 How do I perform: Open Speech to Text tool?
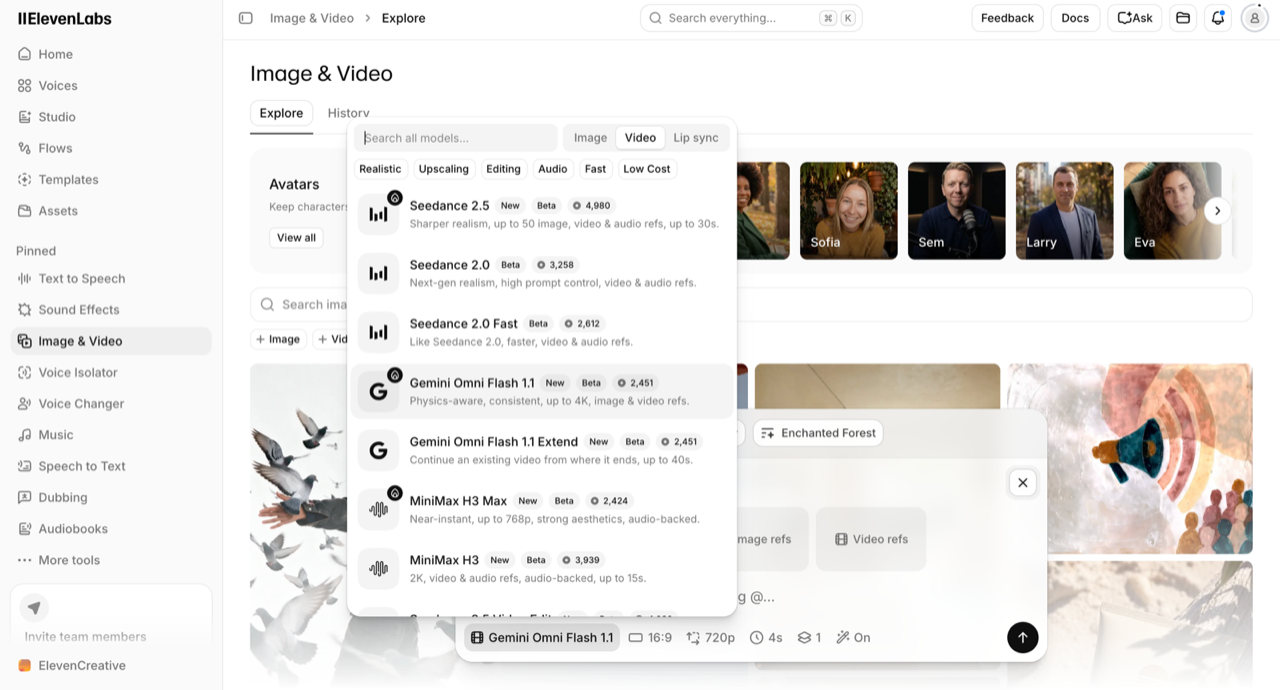[x=111, y=466]
